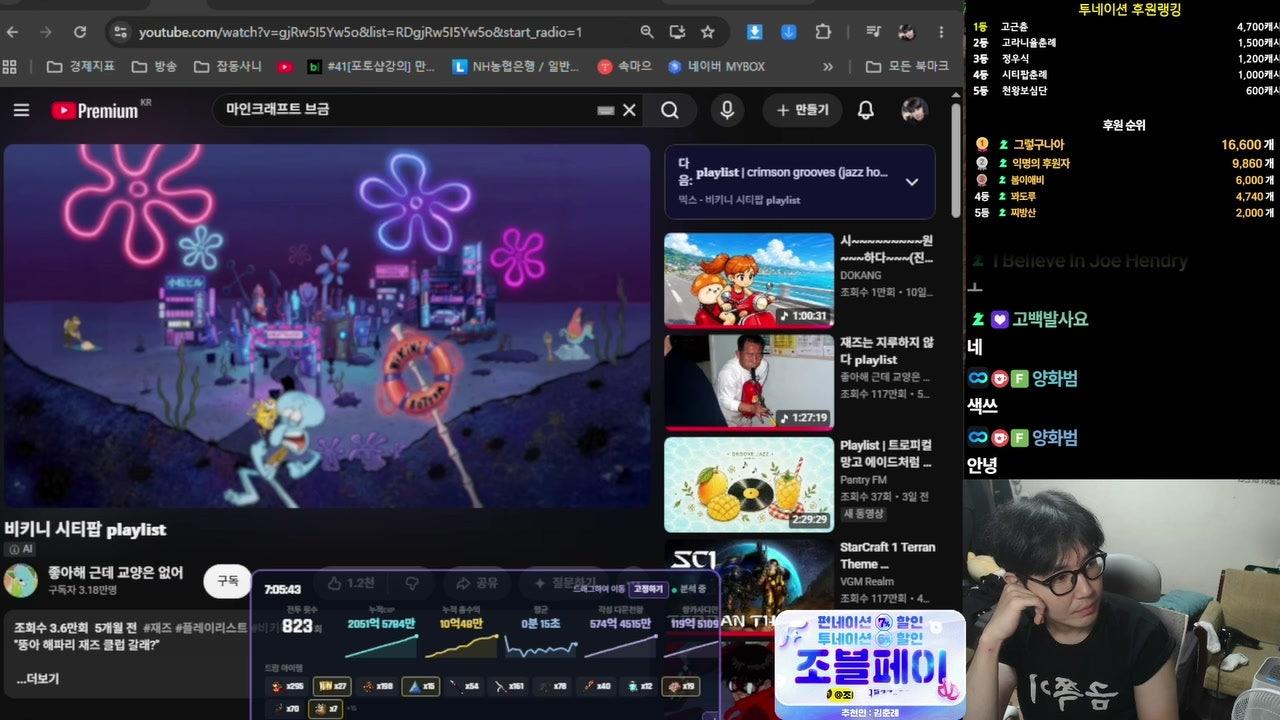Subscribe with the 구독 button
Viewport: 1280px width, 720px height.
(x=228, y=581)
